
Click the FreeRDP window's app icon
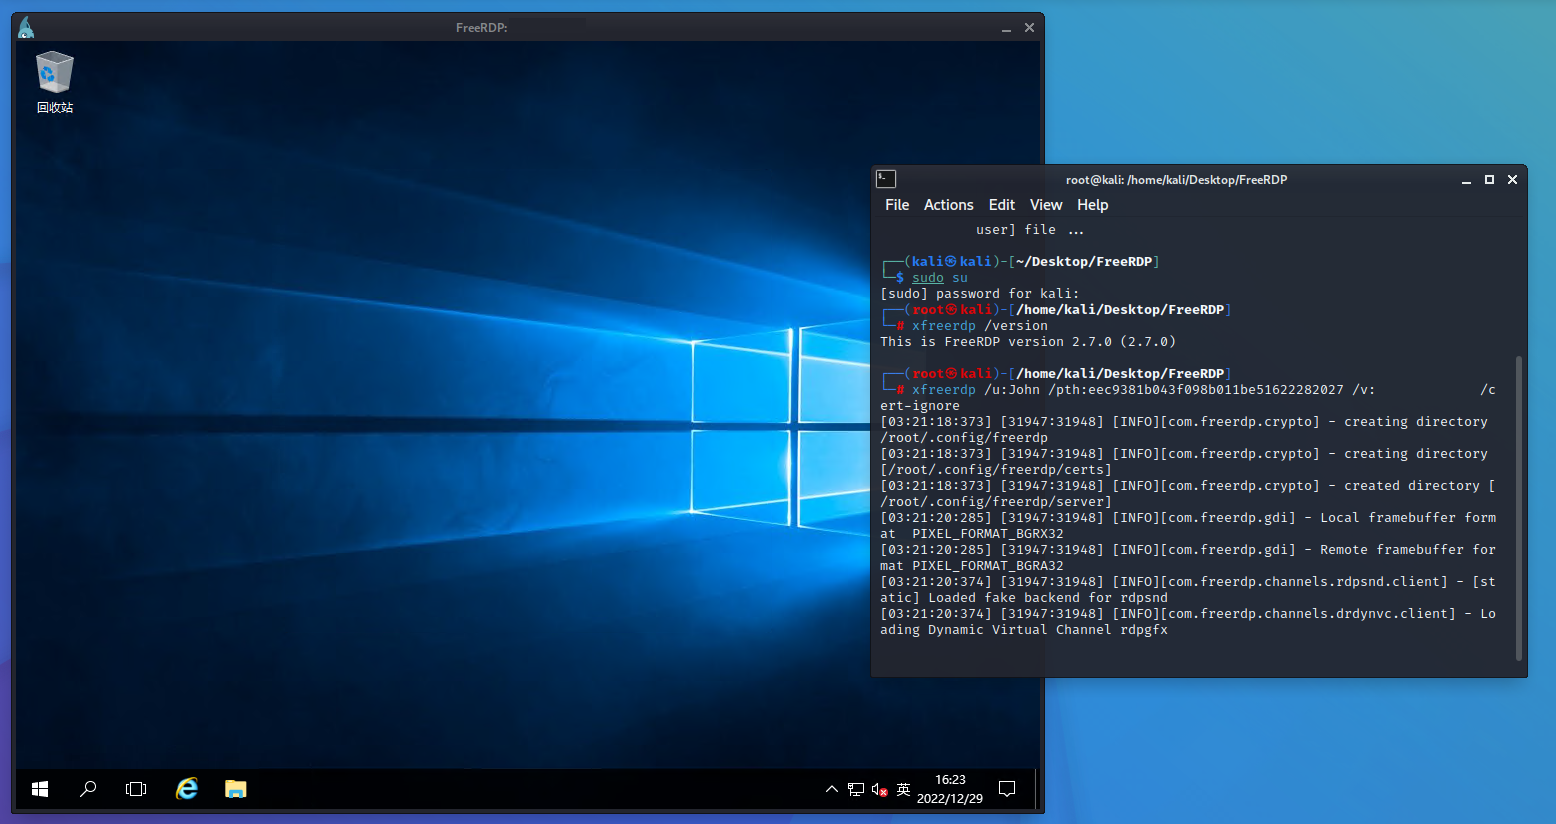[x=26, y=28]
